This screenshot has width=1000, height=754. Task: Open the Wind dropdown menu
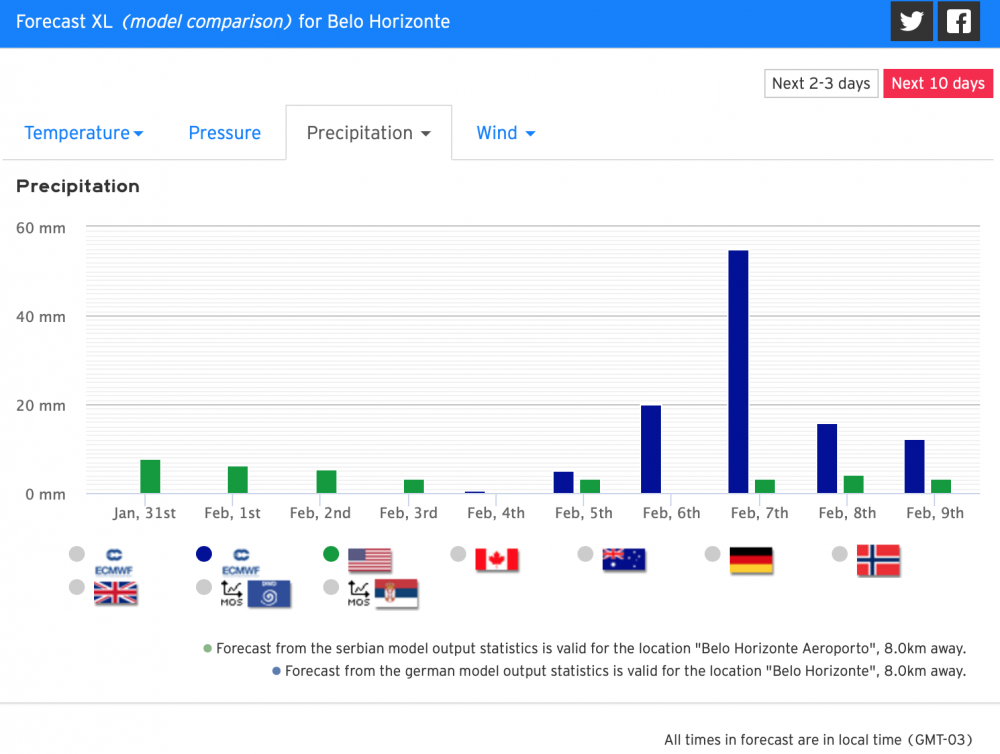point(505,133)
